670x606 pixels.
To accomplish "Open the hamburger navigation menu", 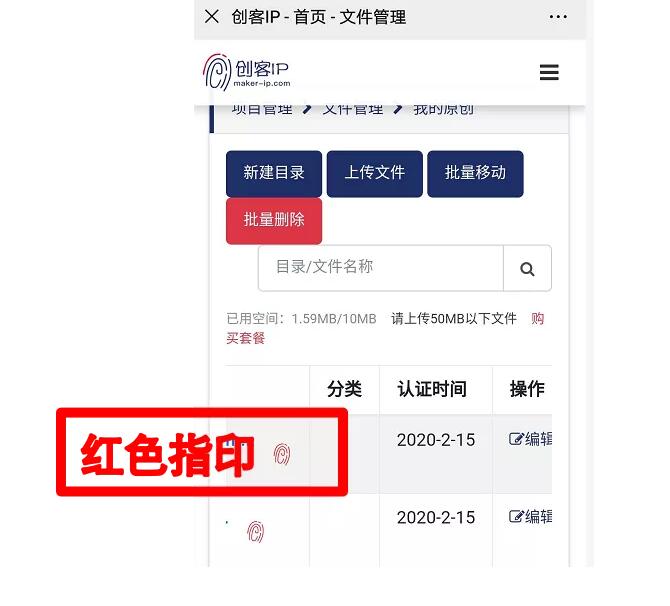I will pos(549,72).
